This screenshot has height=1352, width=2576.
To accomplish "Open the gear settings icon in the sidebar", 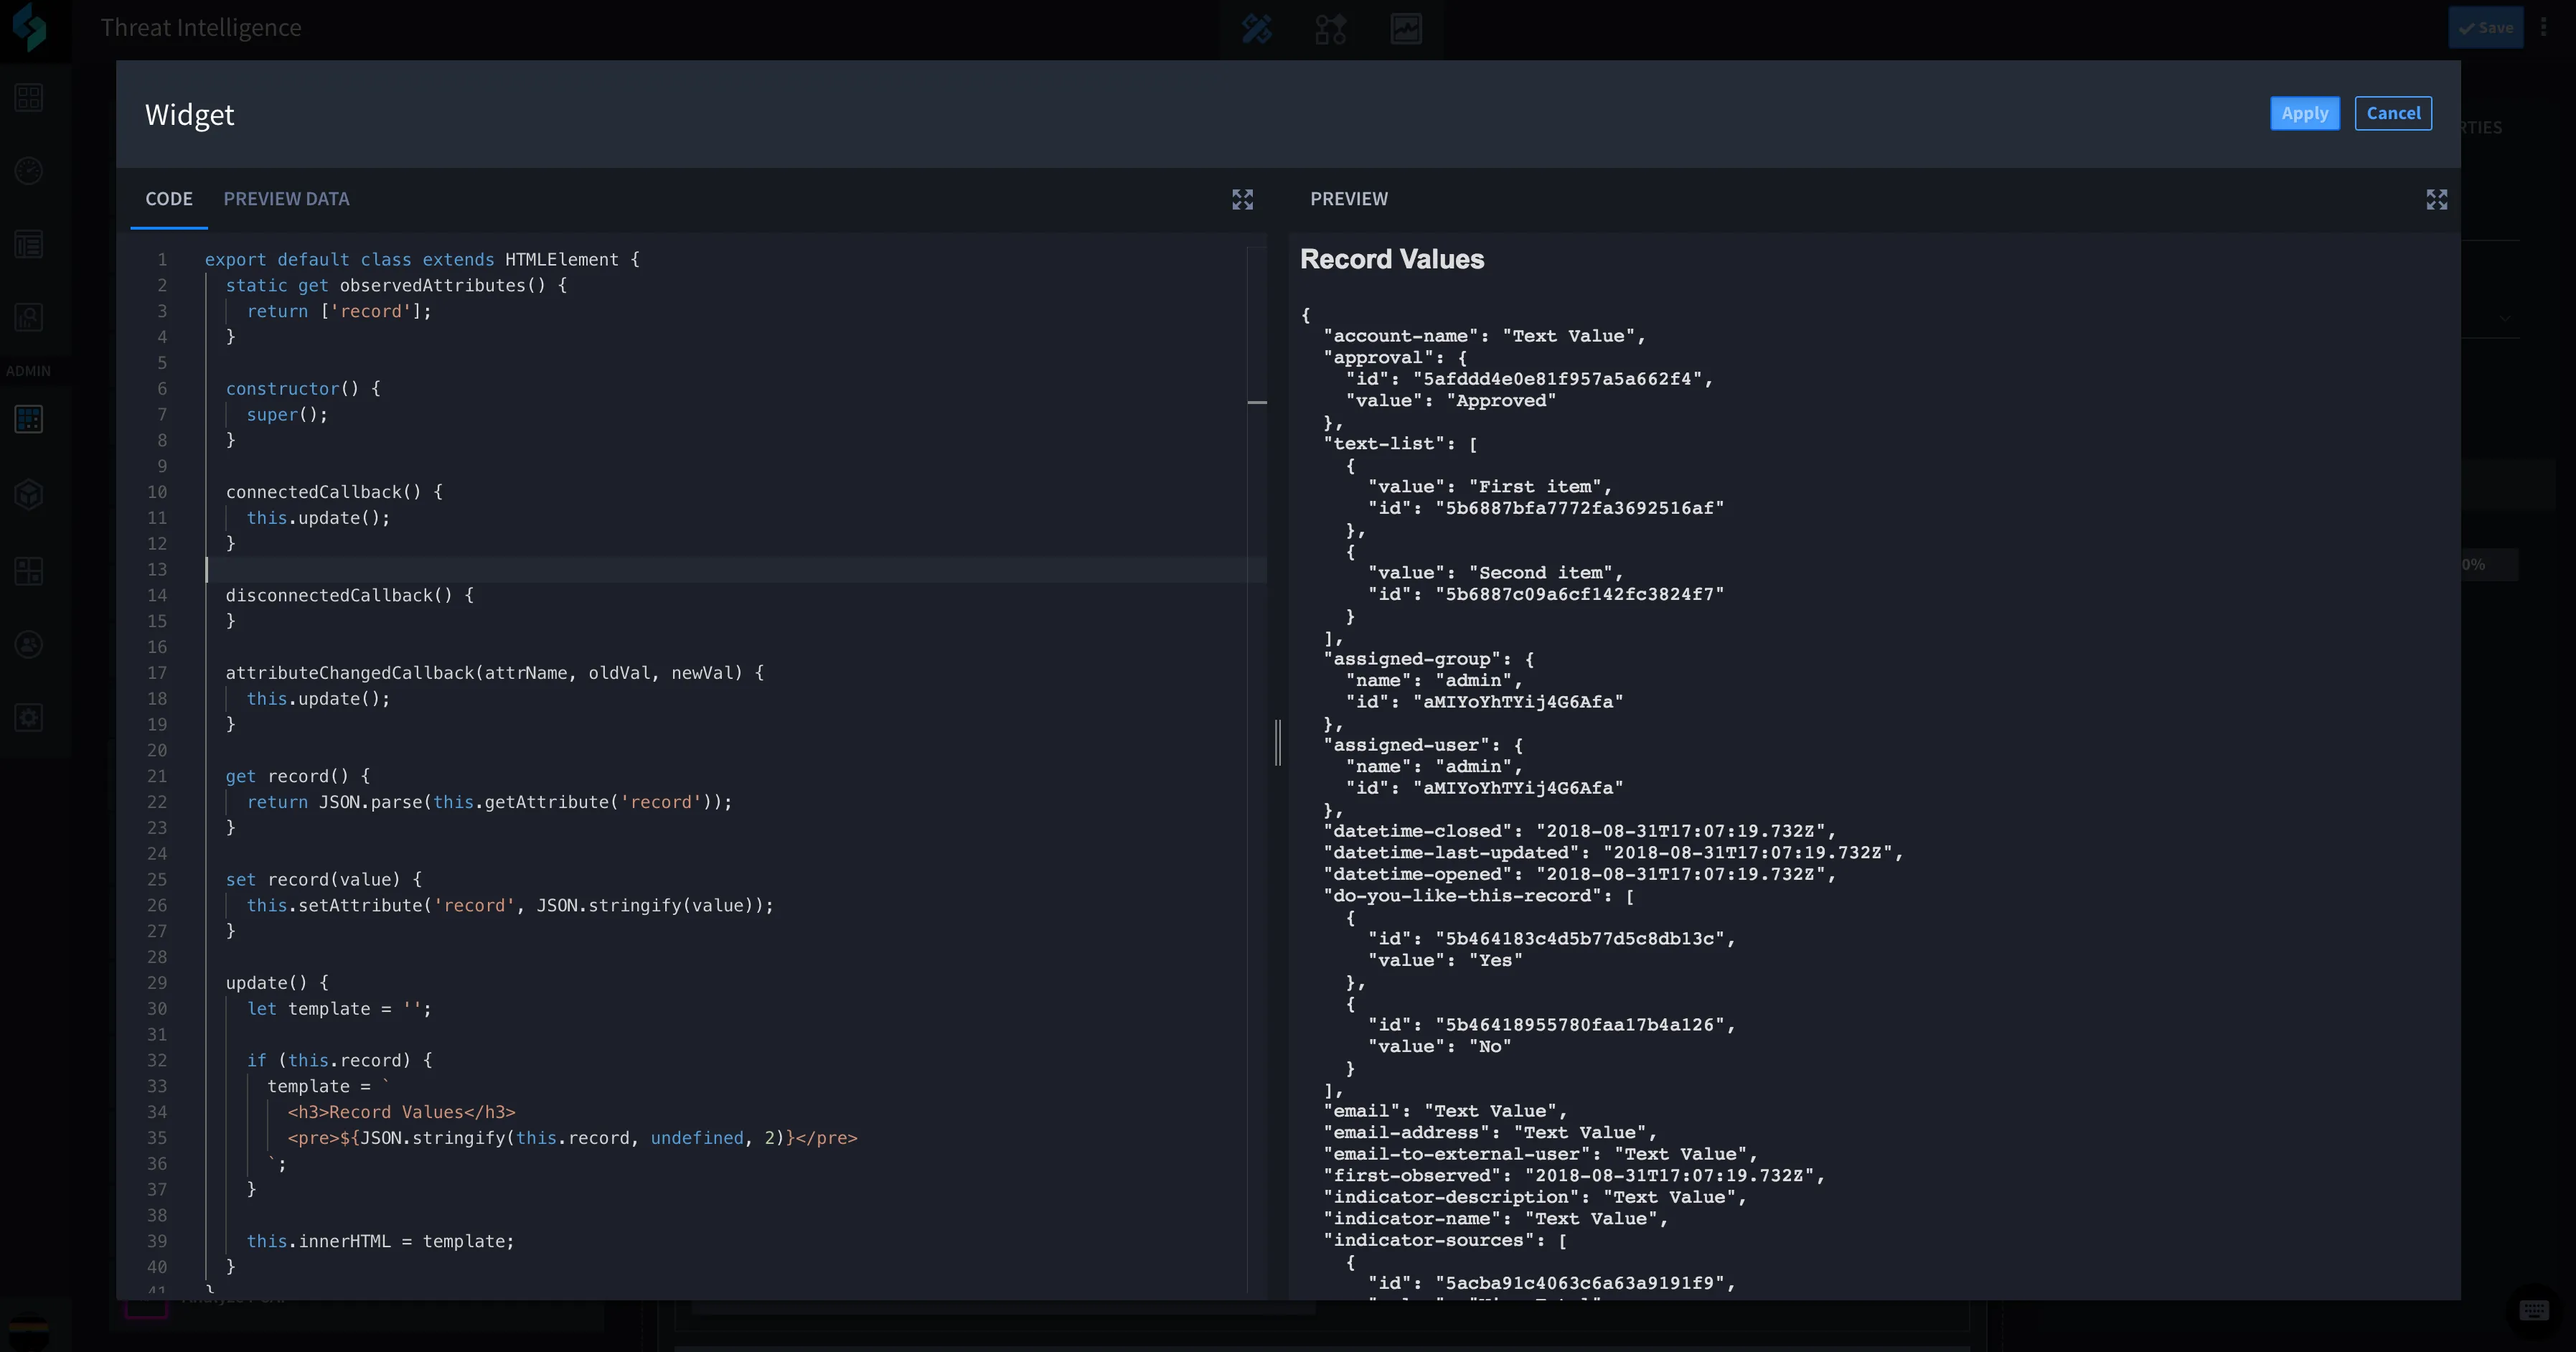I will click(x=29, y=717).
